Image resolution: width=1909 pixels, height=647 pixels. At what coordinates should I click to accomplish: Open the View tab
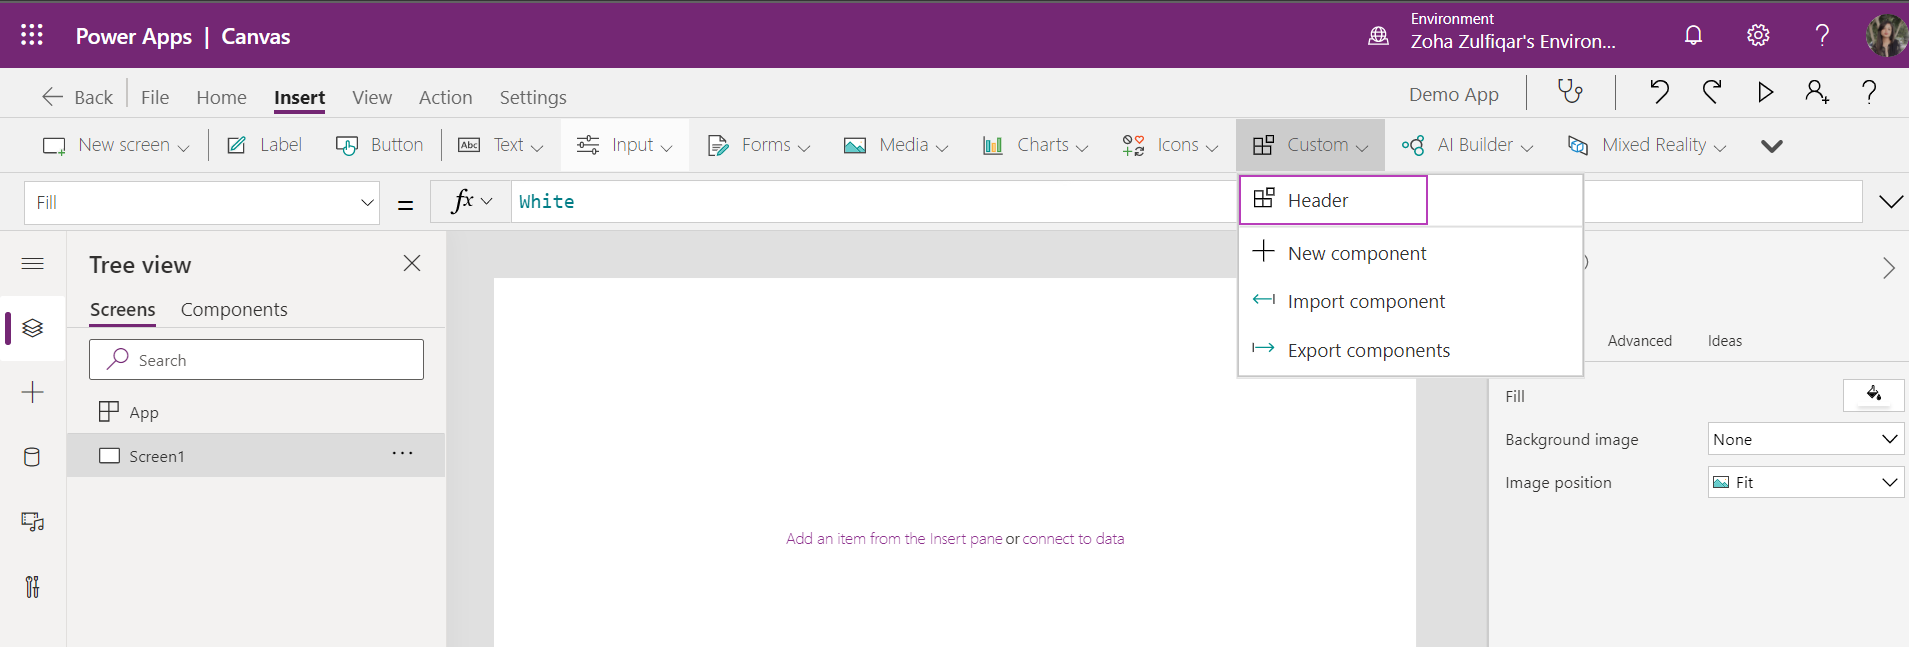click(372, 97)
